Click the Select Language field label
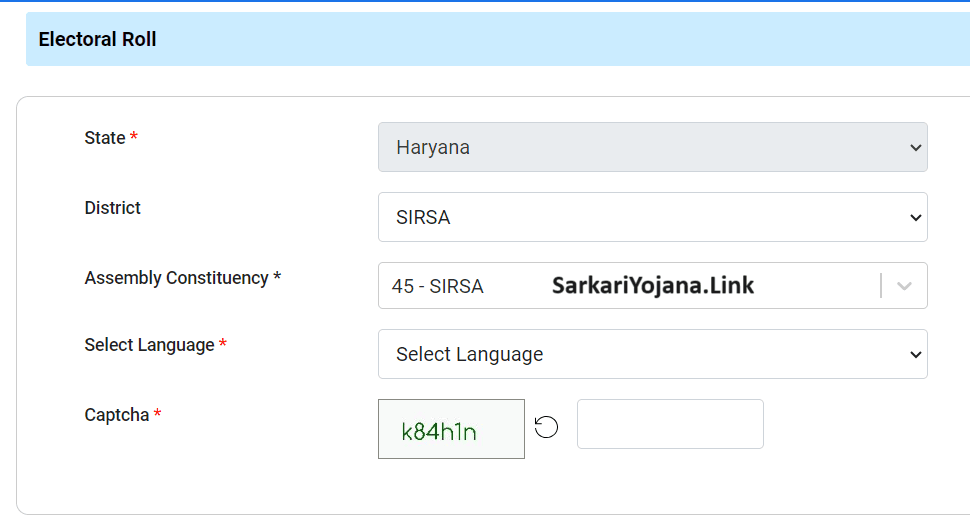 150,345
